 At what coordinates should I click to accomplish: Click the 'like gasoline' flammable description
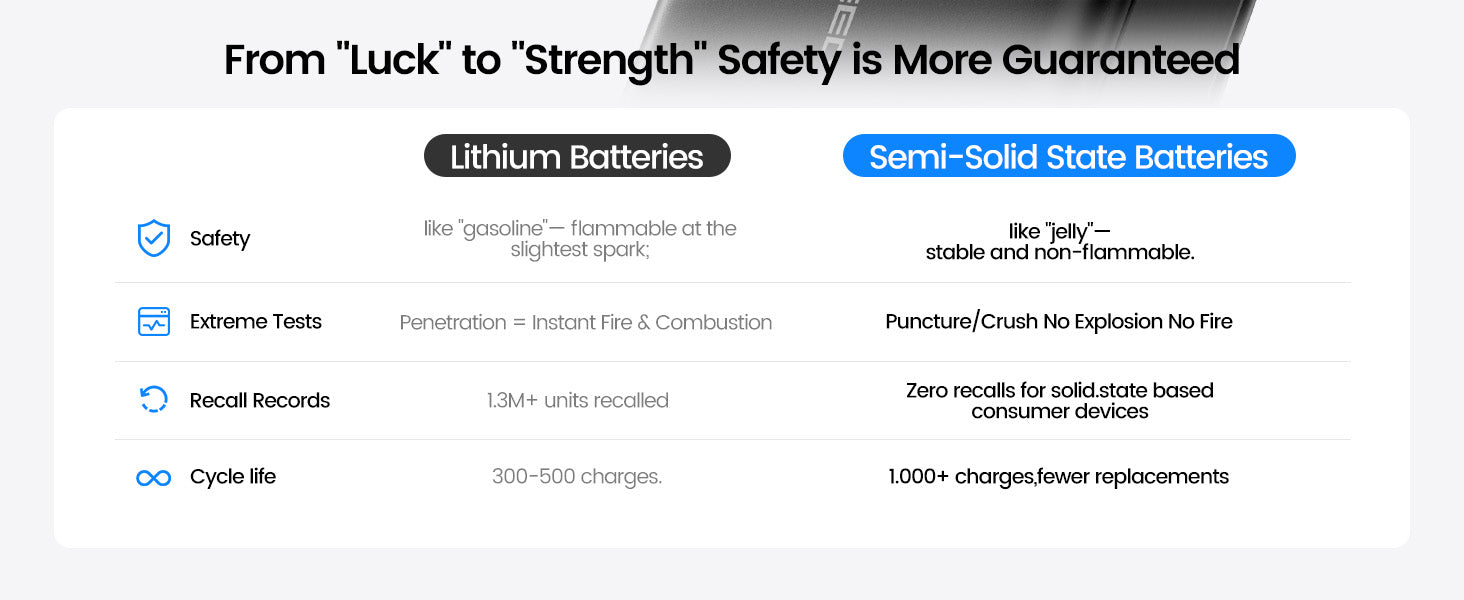580,240
